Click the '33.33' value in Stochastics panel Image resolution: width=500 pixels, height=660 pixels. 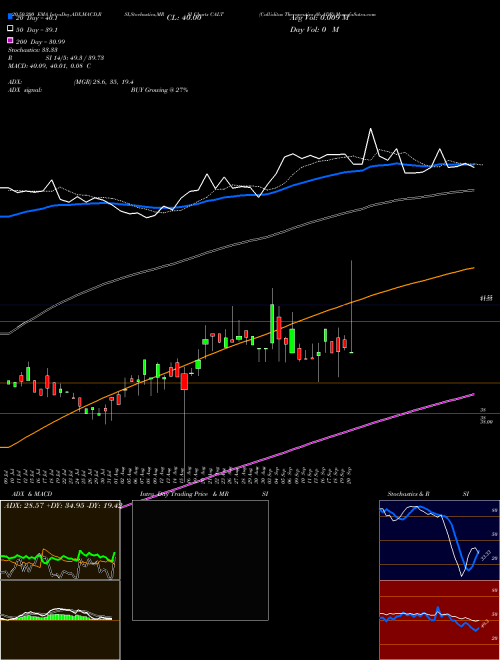tap(486, 555)
